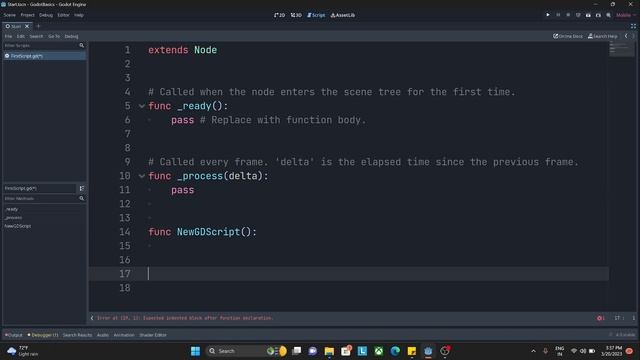The width and height of the screenshot is (640, 360).
Task: Collapse the _ready function fold arrow
Action: coord(142,106)
